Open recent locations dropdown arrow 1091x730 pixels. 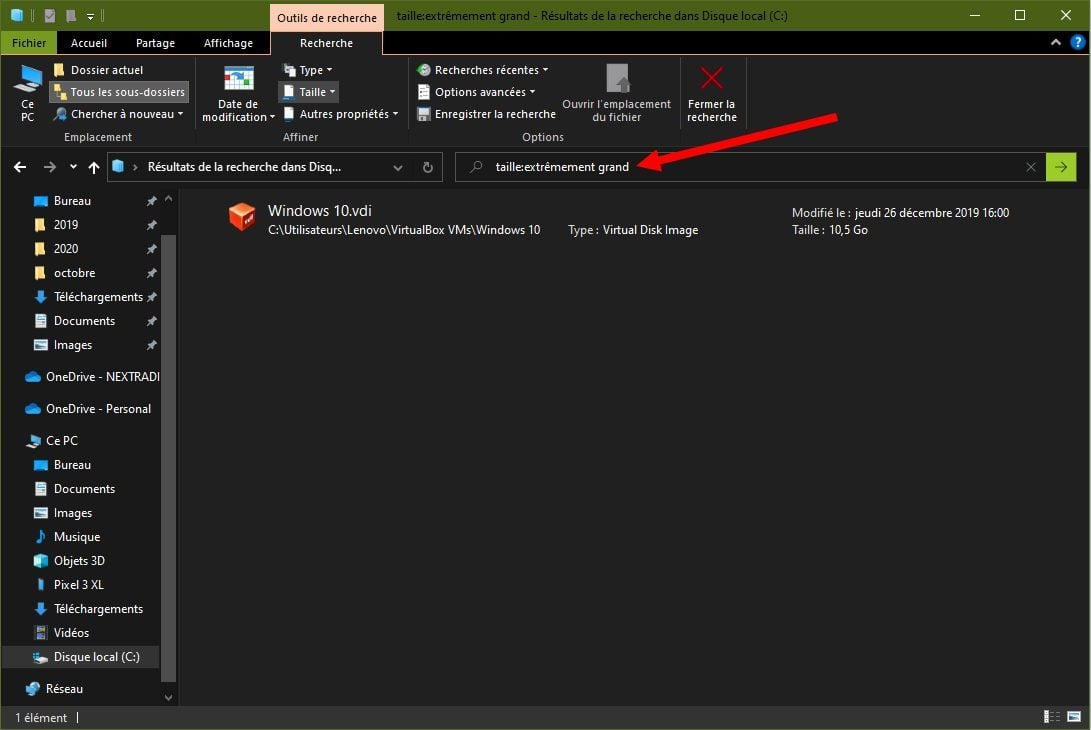[x=73, y=167]
